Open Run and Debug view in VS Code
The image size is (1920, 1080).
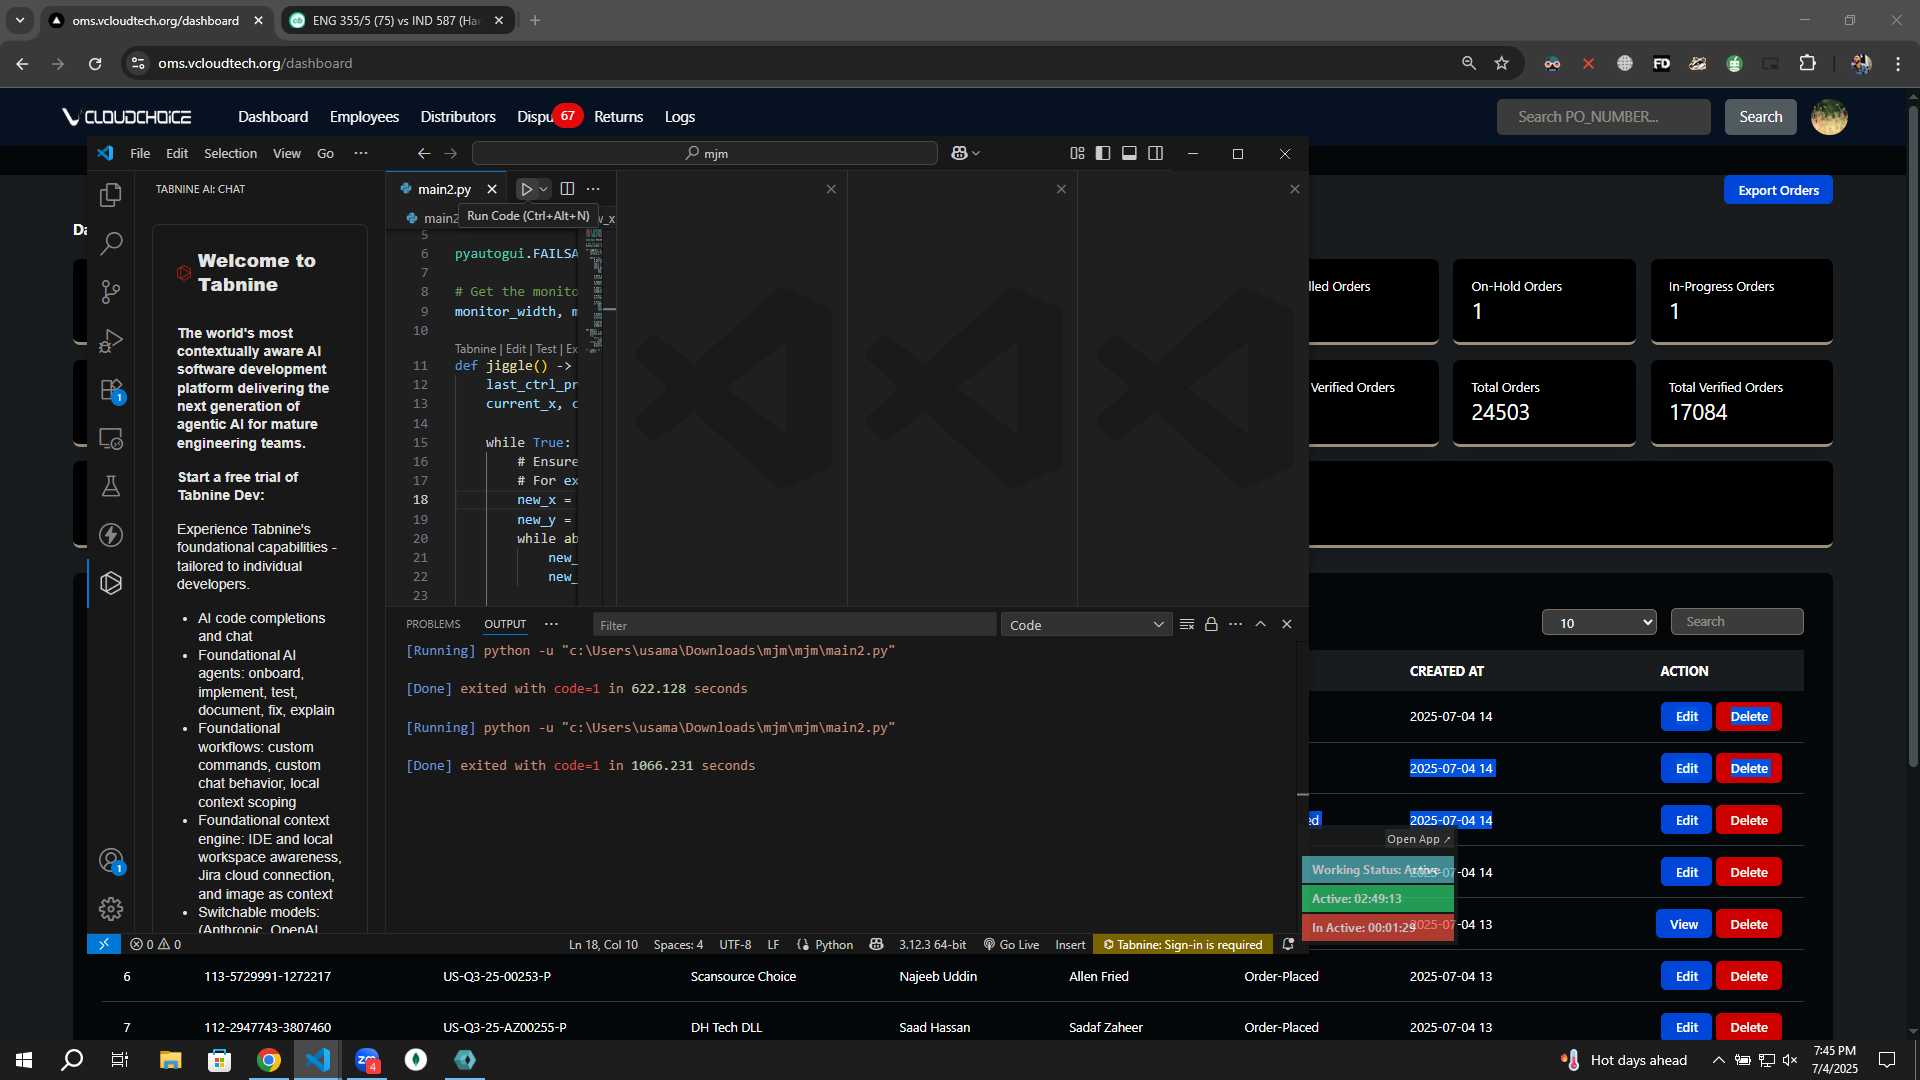pos(111,340)
